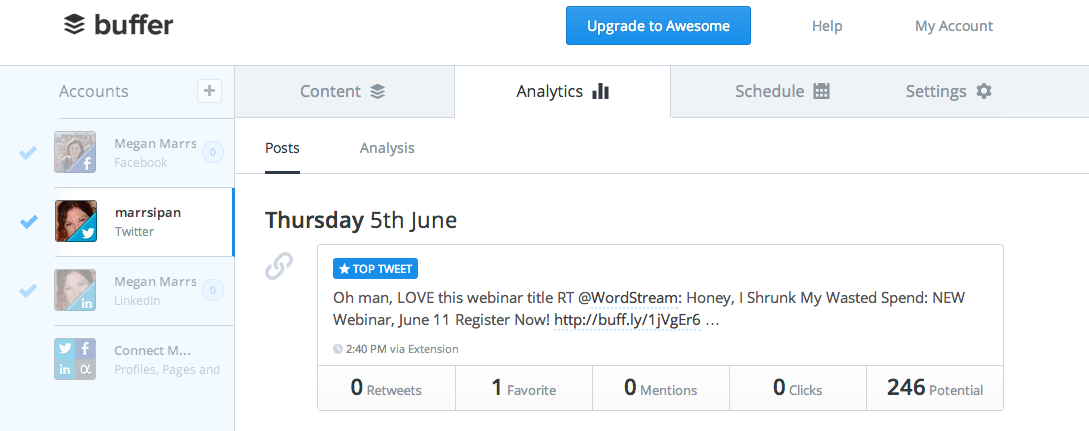Toggle checkmark for marrsipan Twitter account
Image resolution: width=1089 pixels, height=431 pixels.
[28, 221]
